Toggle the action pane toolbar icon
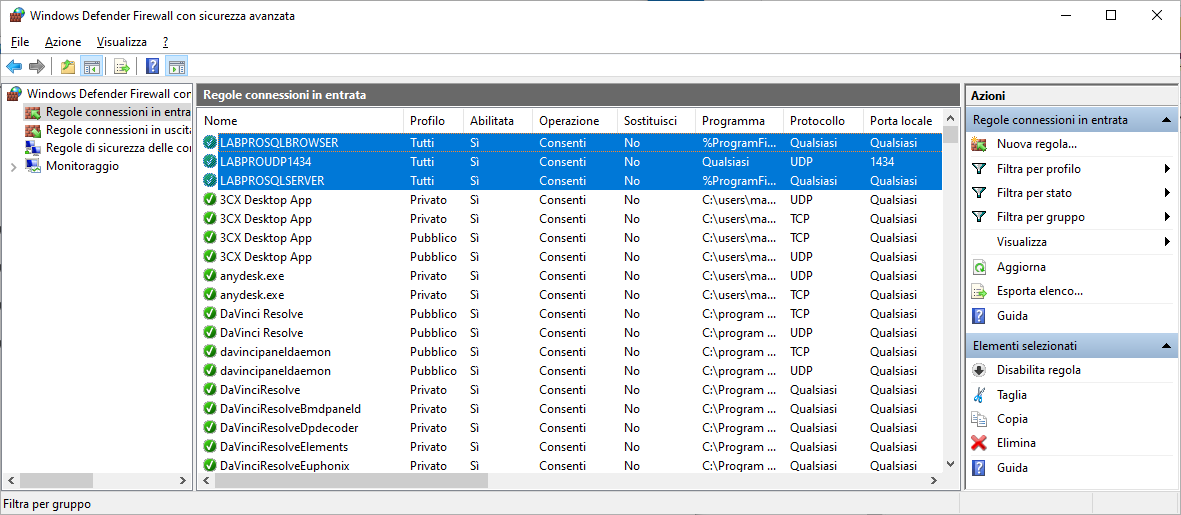Viewport: 1181px width, 515px height. click(x=177, y=67)
